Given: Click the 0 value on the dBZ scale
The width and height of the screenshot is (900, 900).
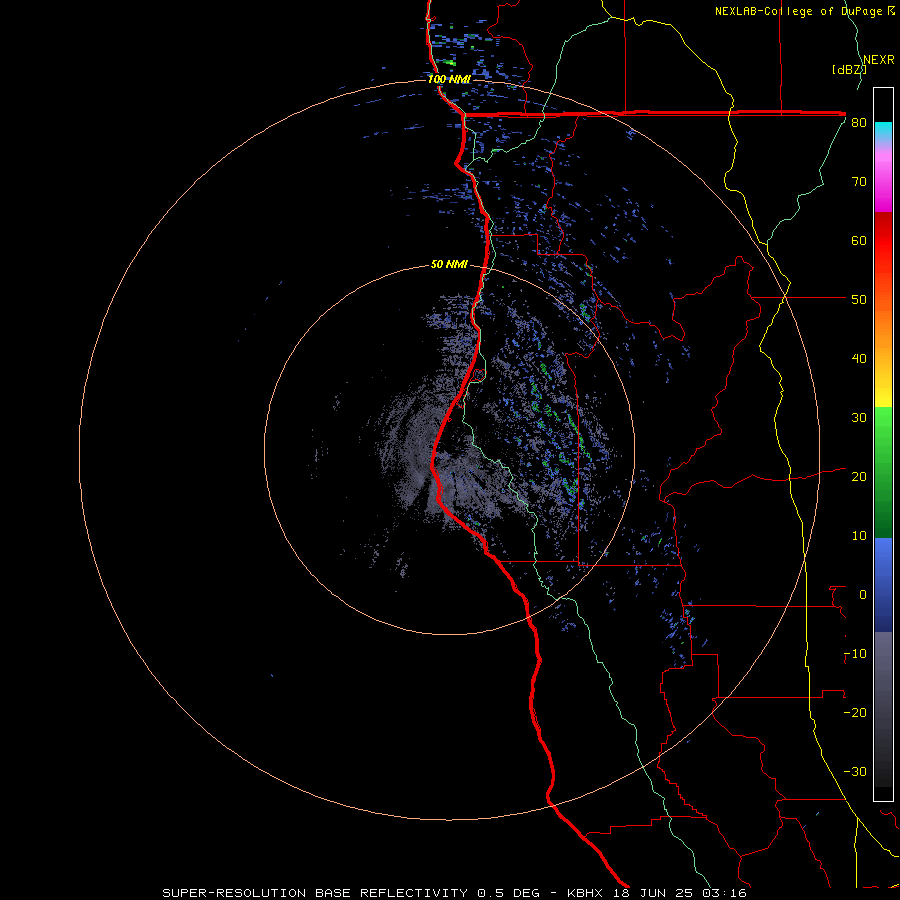Looking at the screenshot, I should (863, 596).
